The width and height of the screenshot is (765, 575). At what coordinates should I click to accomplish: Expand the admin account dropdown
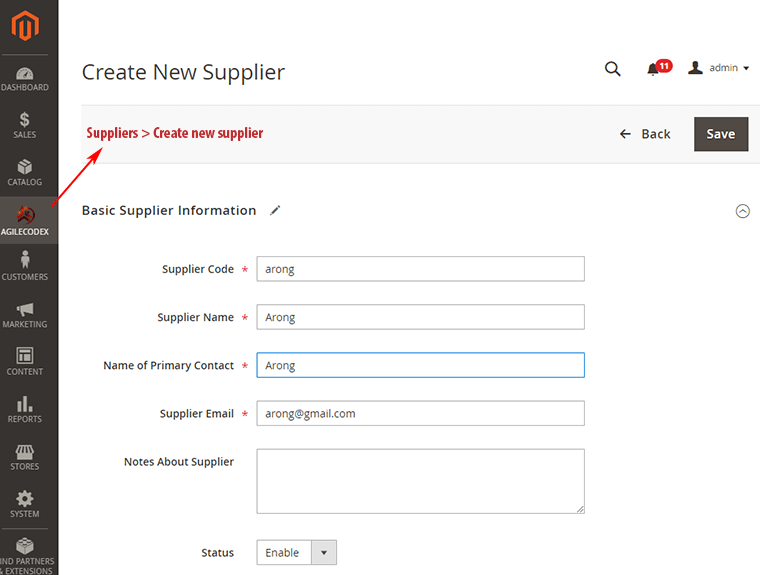tap(718, 68)
